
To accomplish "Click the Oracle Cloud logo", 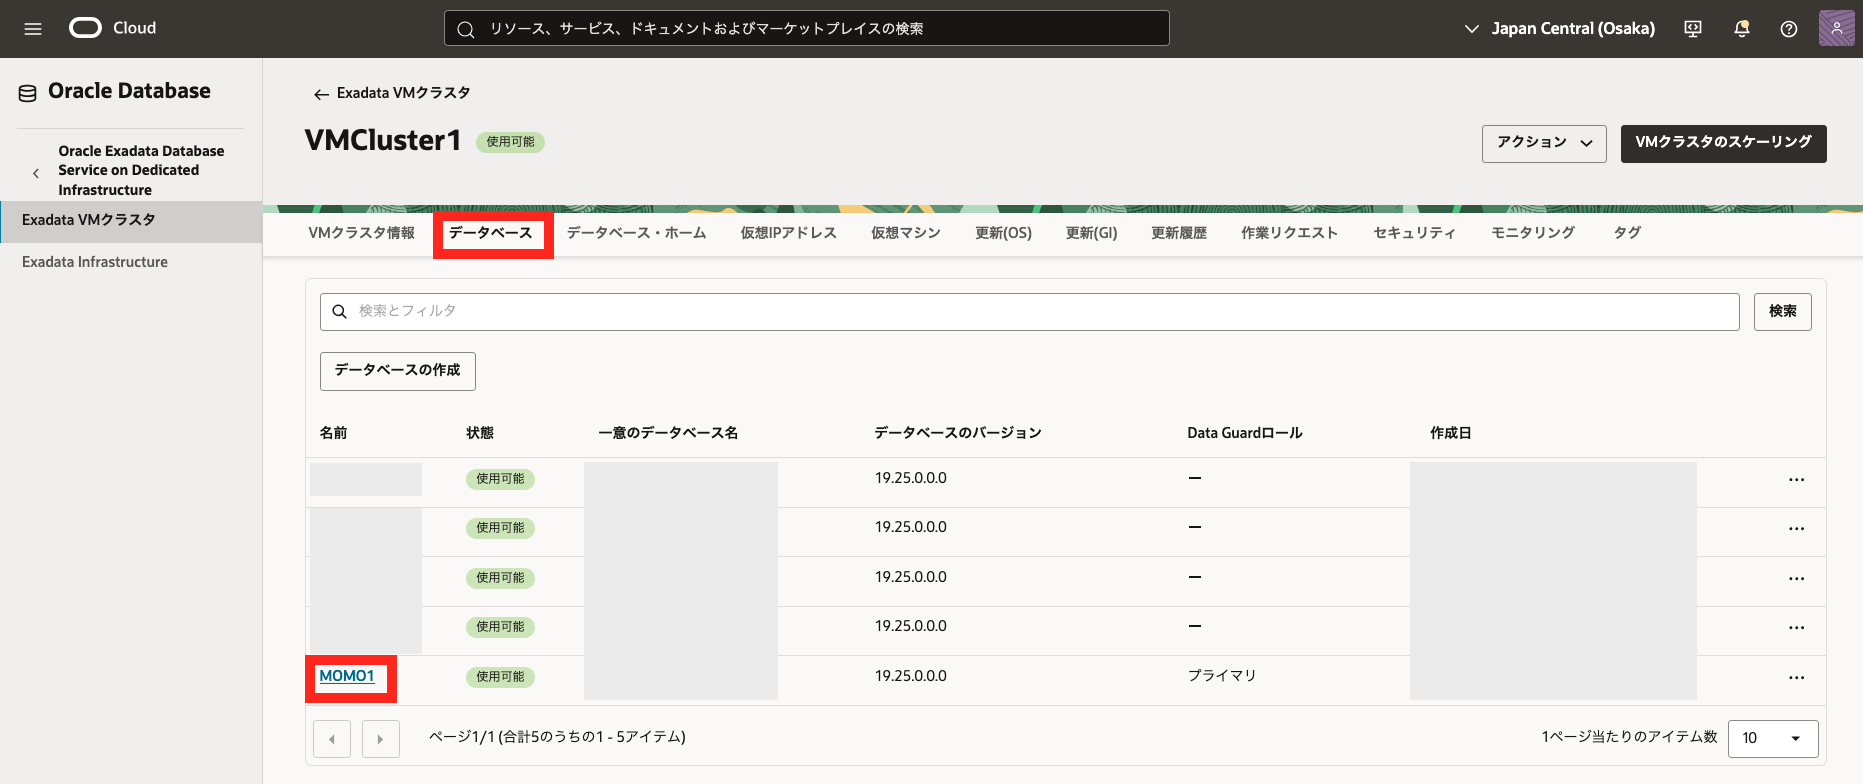I will click(x=86, y=28).
